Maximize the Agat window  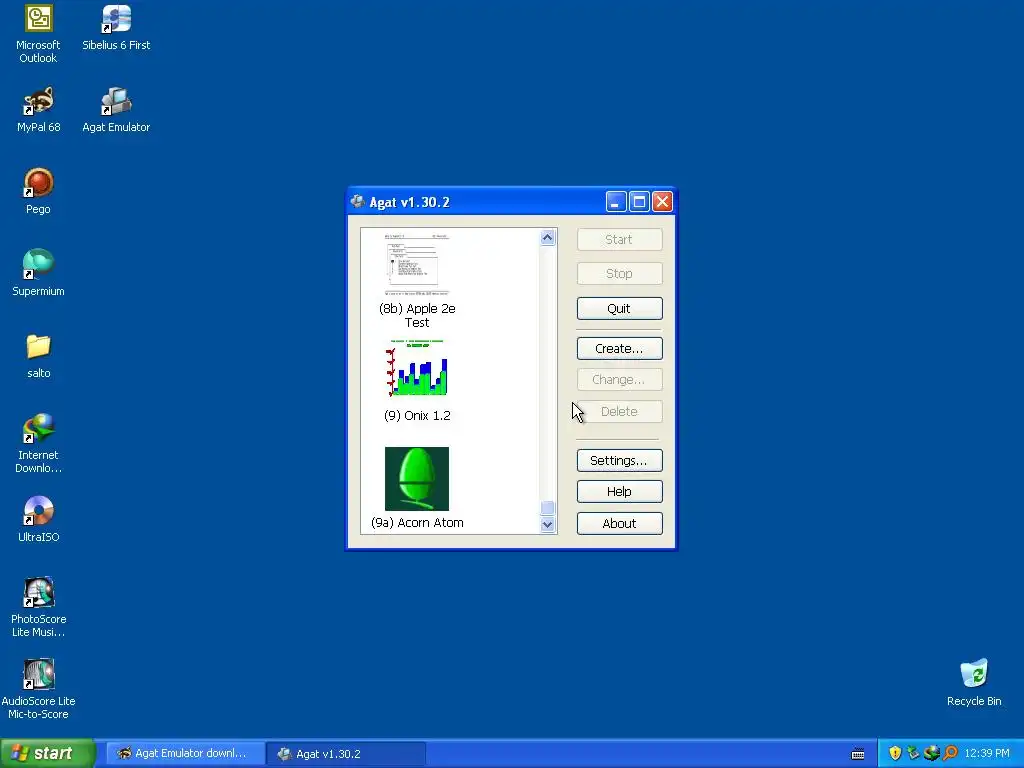[639, 202]
